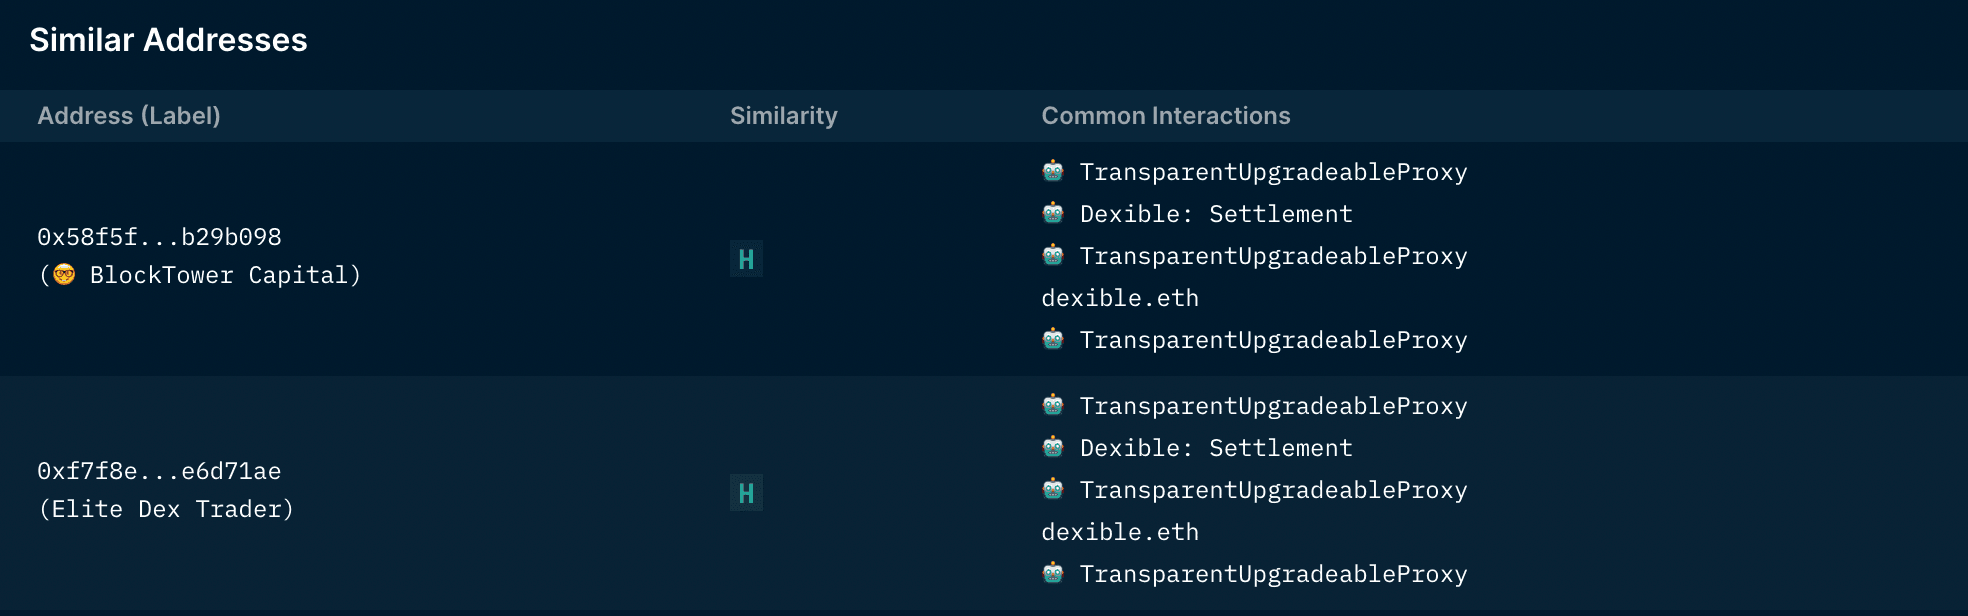Viewport: 1968px width, 616px height.
Task: Open dexible.eth in the Elite Dex Trader row
Action: [x=1120, y=532]
